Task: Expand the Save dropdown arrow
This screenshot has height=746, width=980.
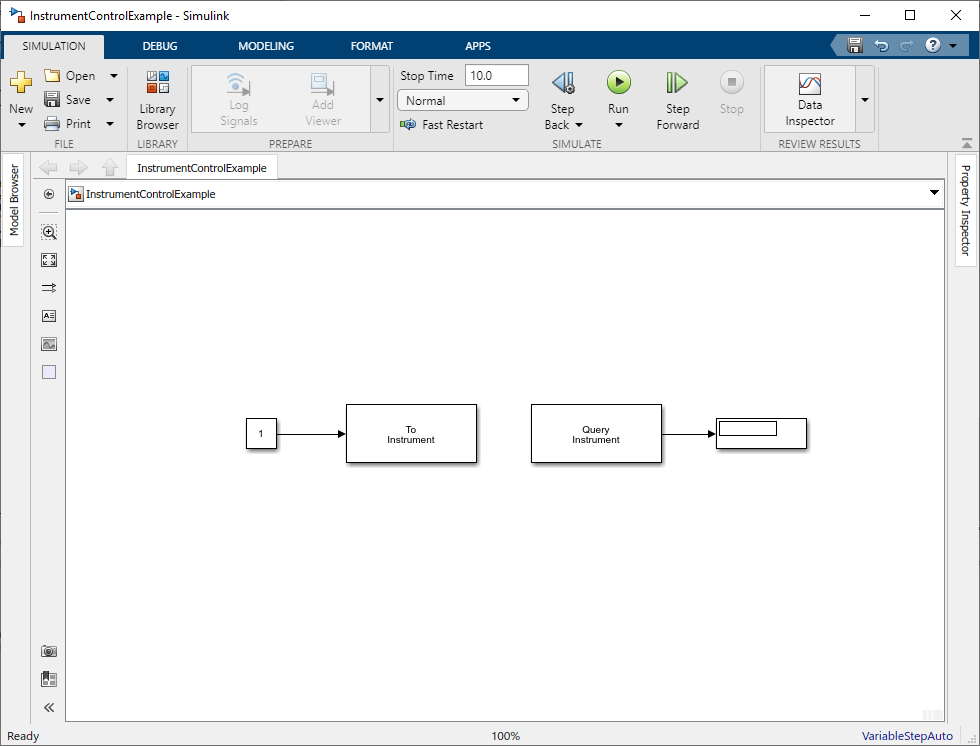Action: 110,100
